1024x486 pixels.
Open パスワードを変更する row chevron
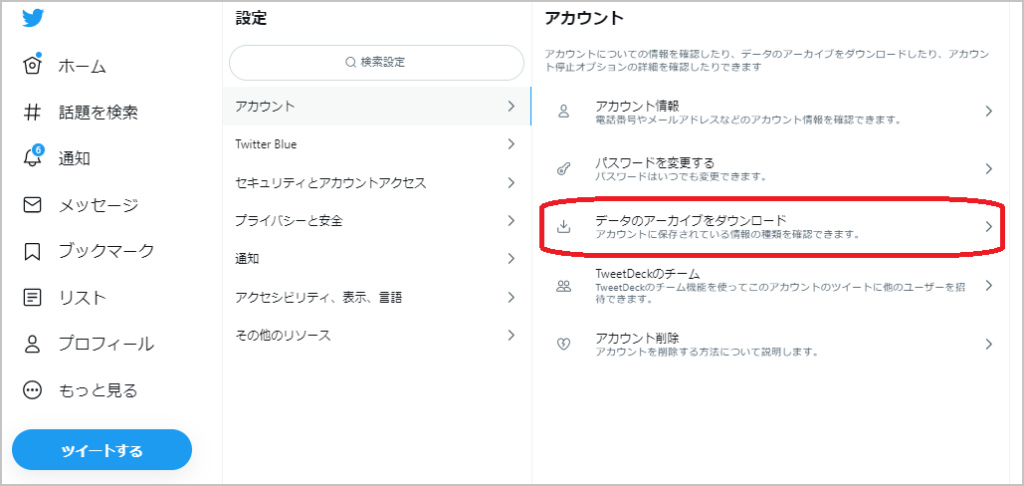pyautogui.click(x=989, y=169)
